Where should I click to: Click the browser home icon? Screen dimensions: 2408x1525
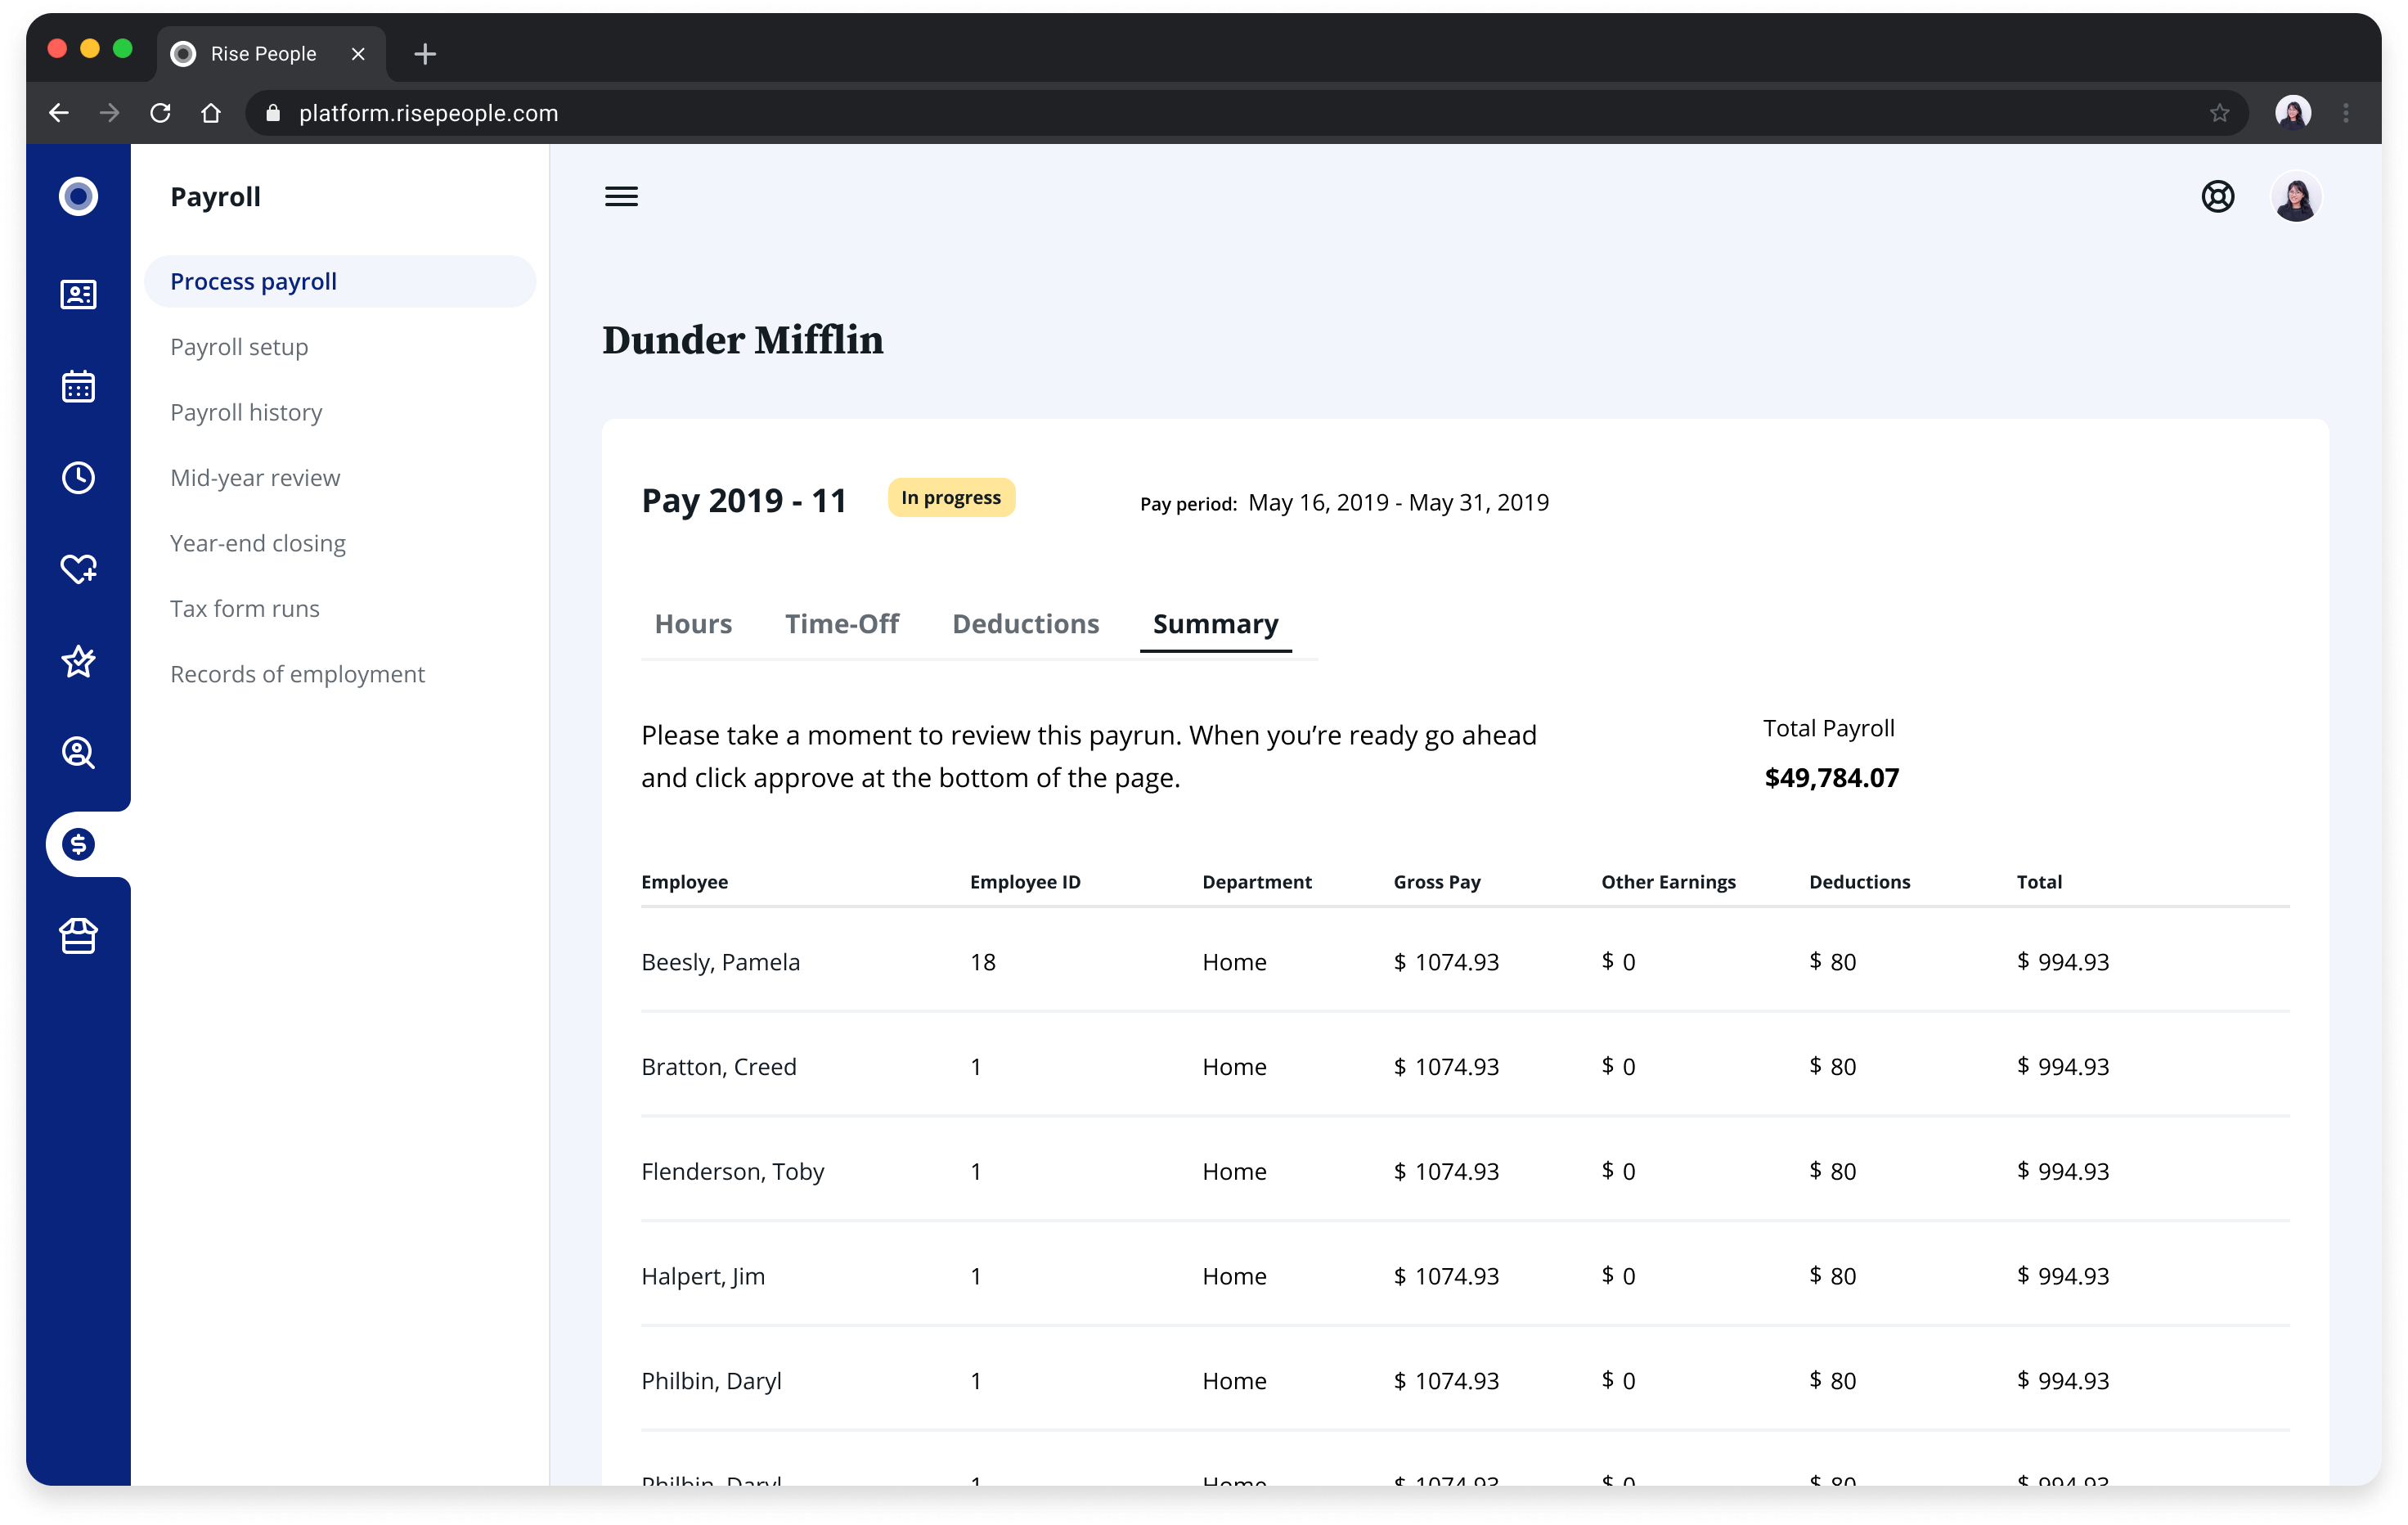pos(210,113)
